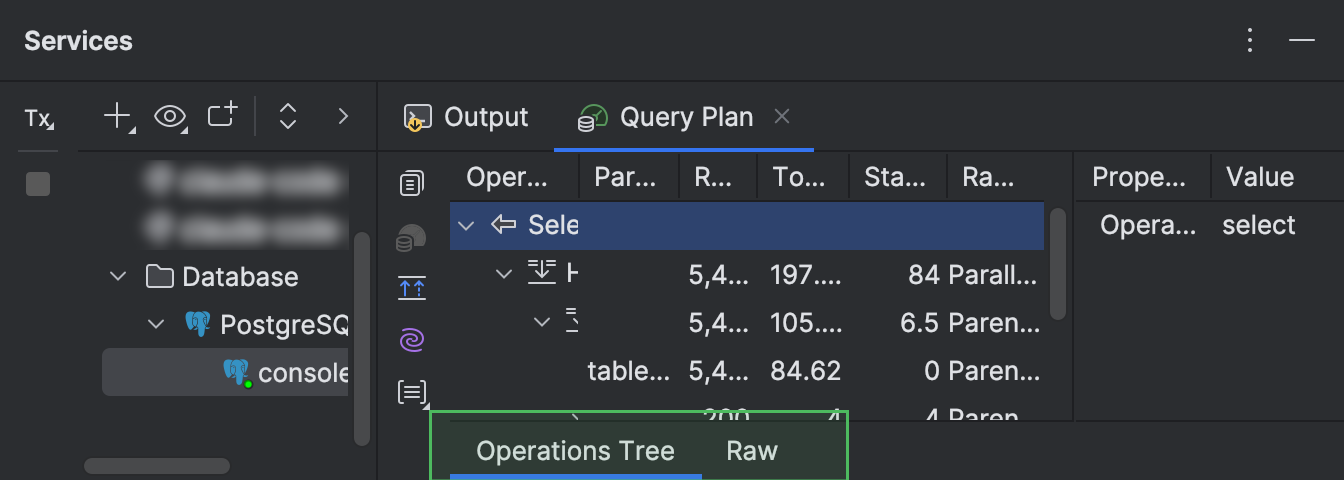Click the Services tree vertical scrollbar
Viewport: 1344px width, 480px height.
362,338
